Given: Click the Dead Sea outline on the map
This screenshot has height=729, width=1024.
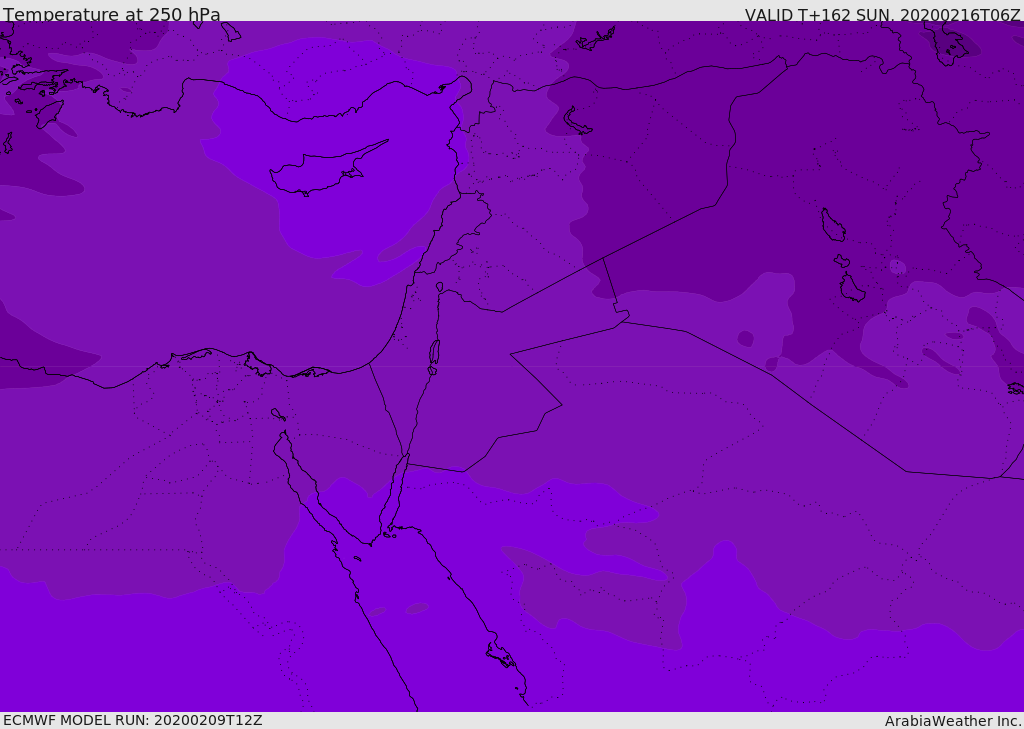Looking at the screenshot, I should pyautogui.click(x=434, y=356).
